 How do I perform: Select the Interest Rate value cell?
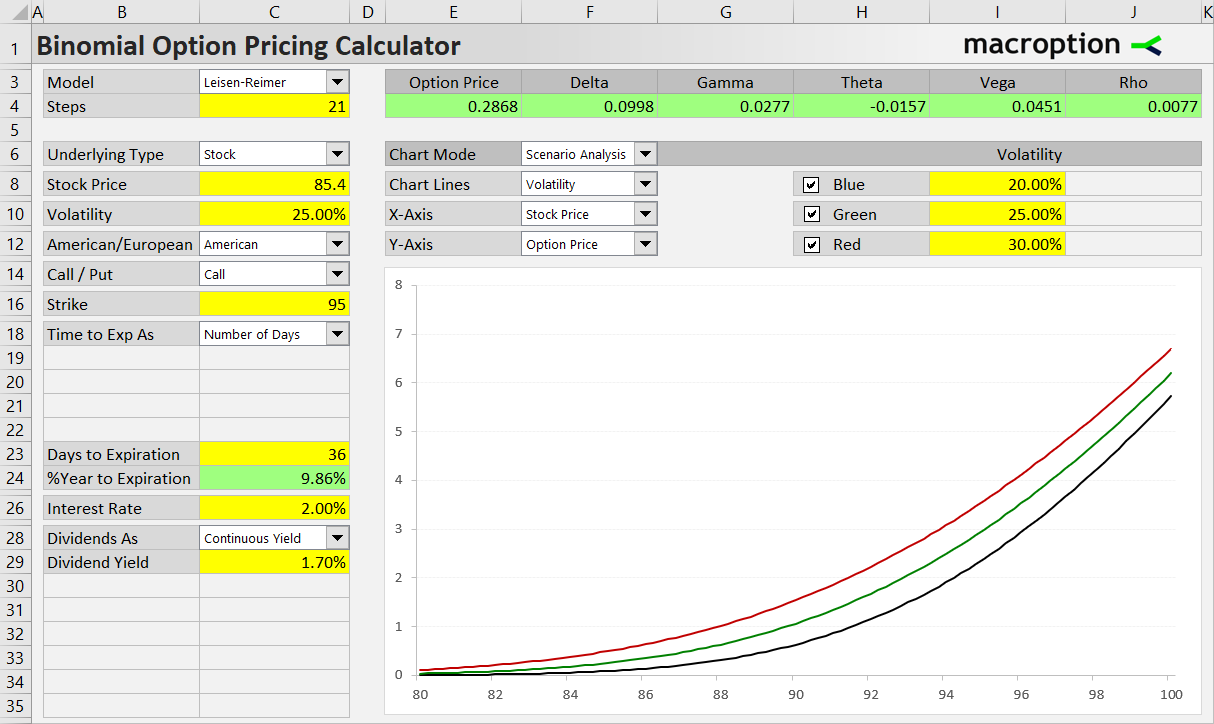point(275,508)
